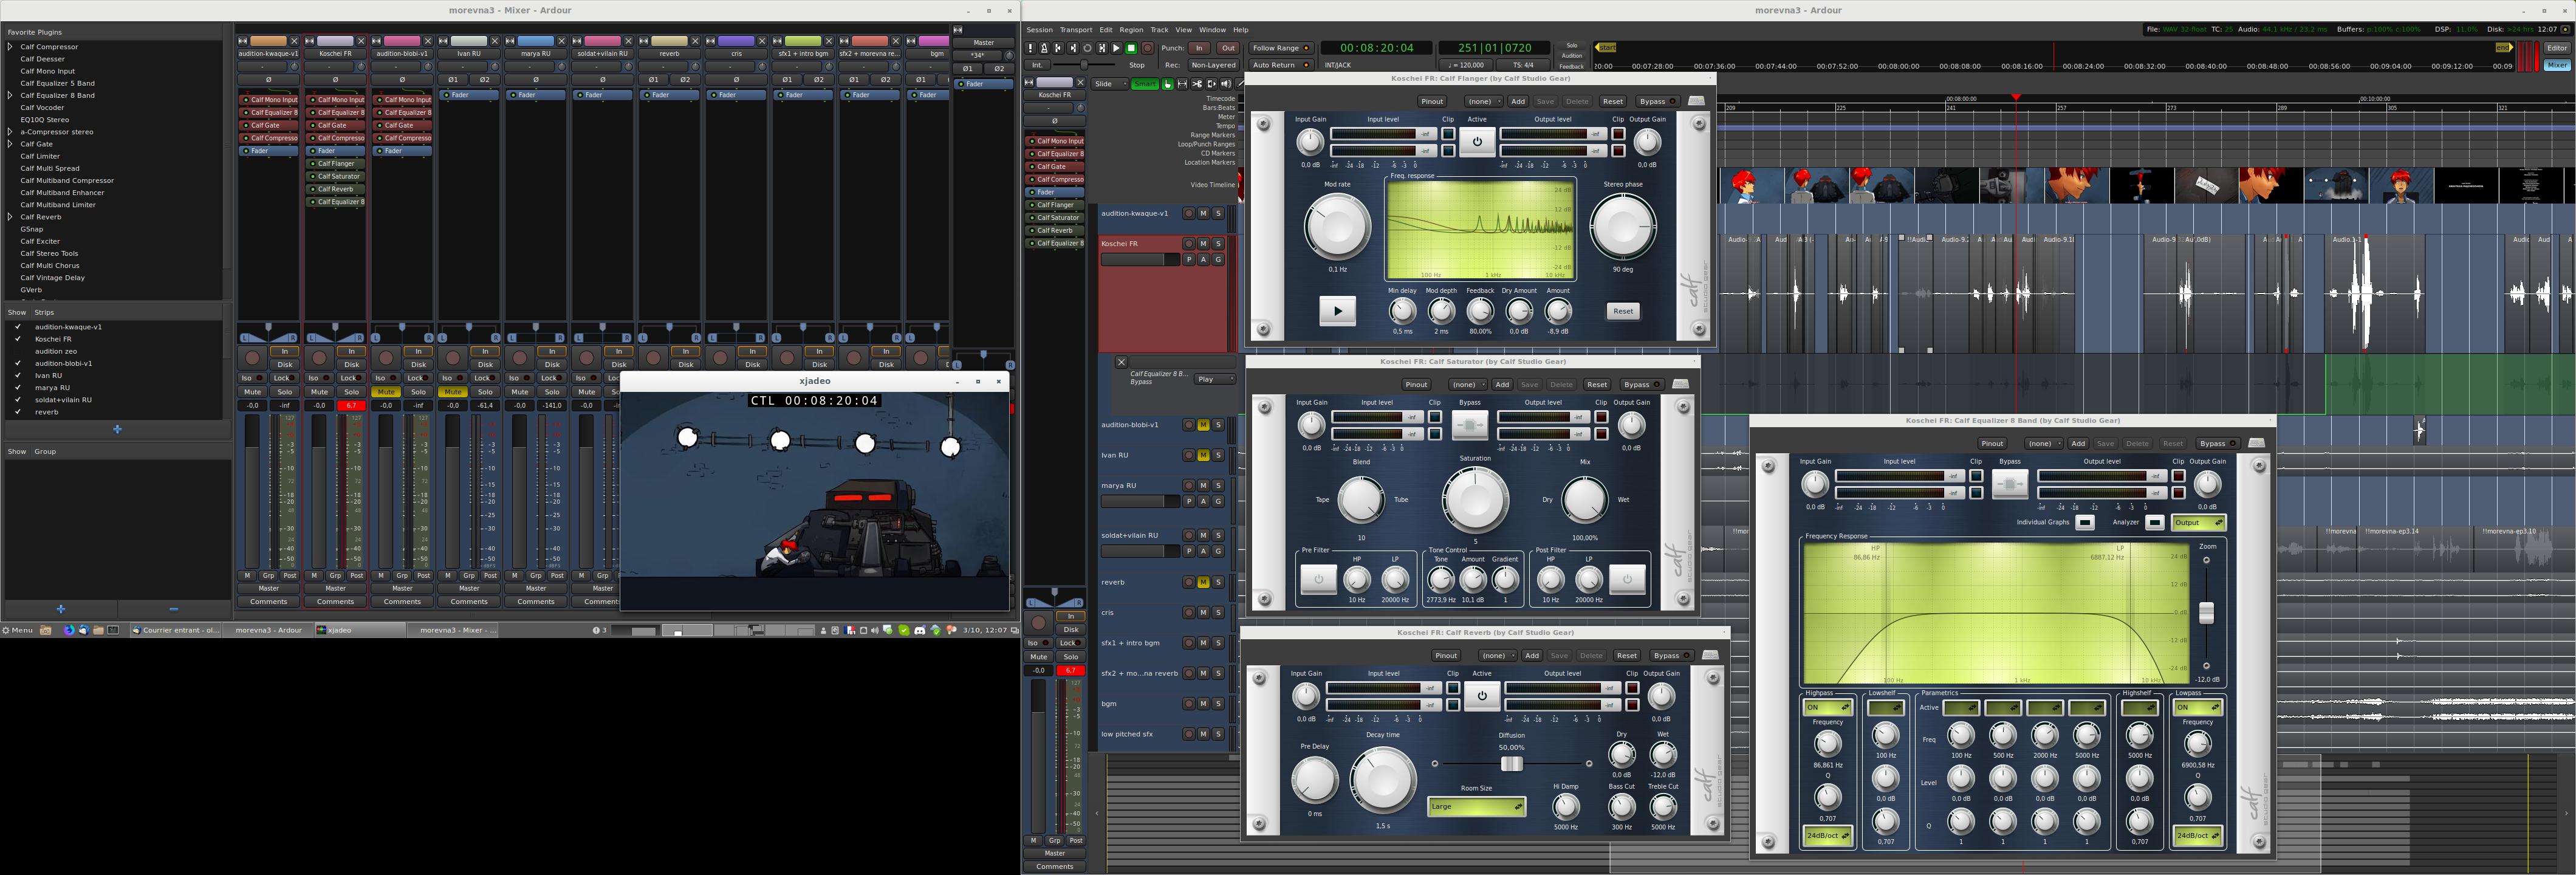Enable the audition zeo strip checkbox
2576x875 pixels.
18,351
